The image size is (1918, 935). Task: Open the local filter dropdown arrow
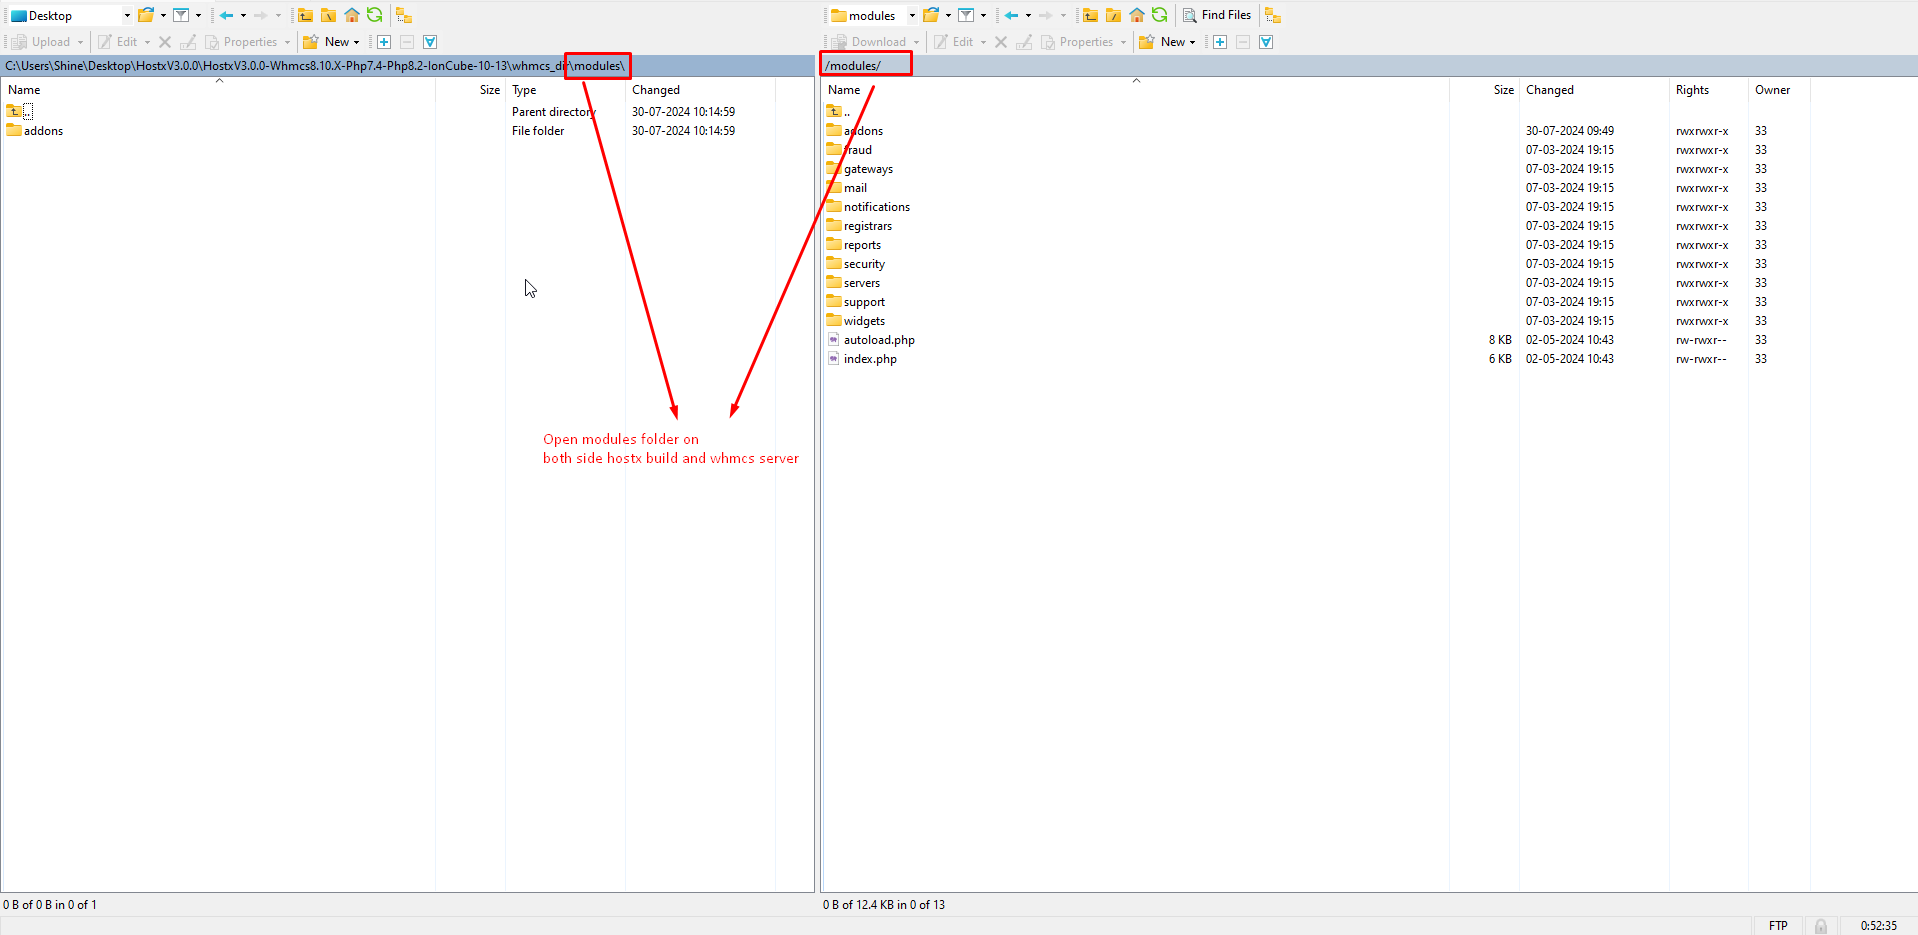(198, 16)
